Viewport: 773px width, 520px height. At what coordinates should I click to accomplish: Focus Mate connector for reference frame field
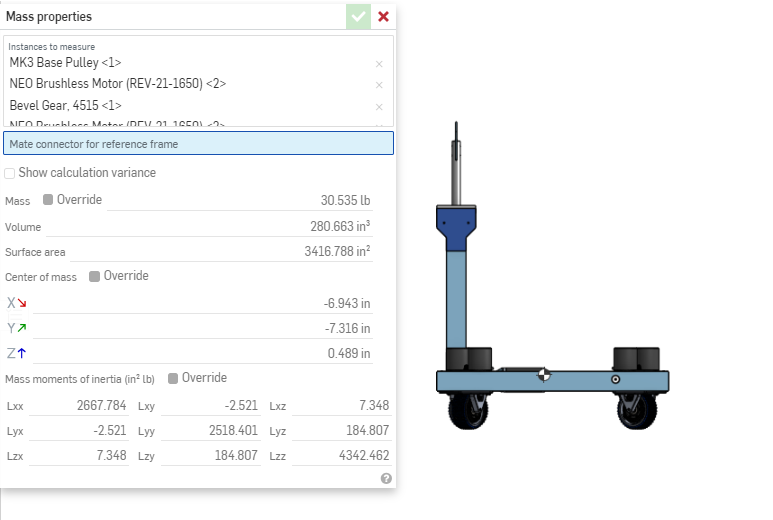[x=198, y=143]
